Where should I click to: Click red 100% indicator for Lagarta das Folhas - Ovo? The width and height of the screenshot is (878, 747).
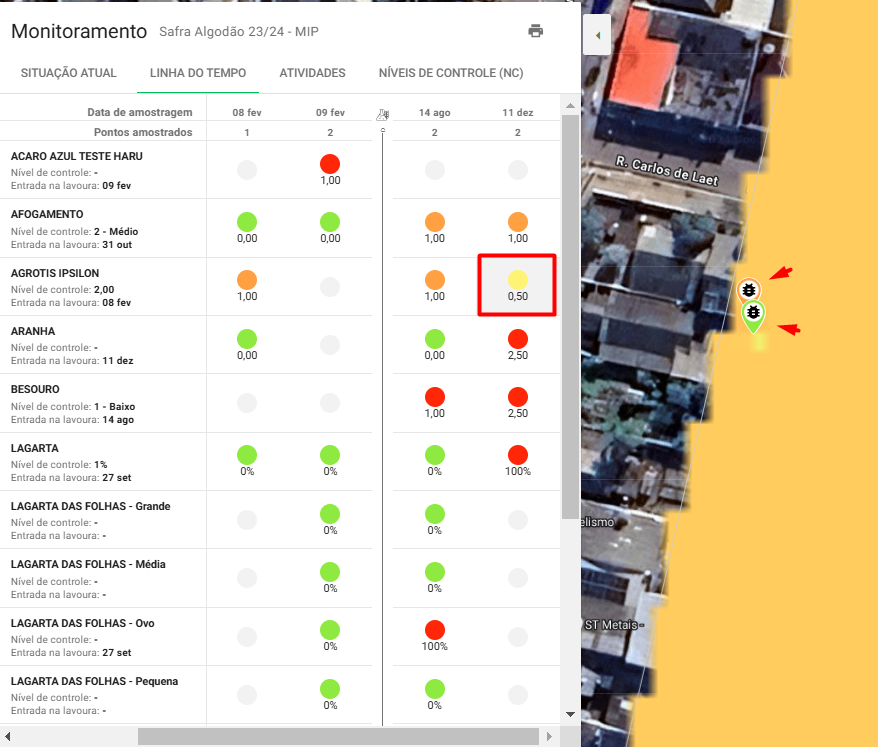pyautogui.click(x=434, y=630)
